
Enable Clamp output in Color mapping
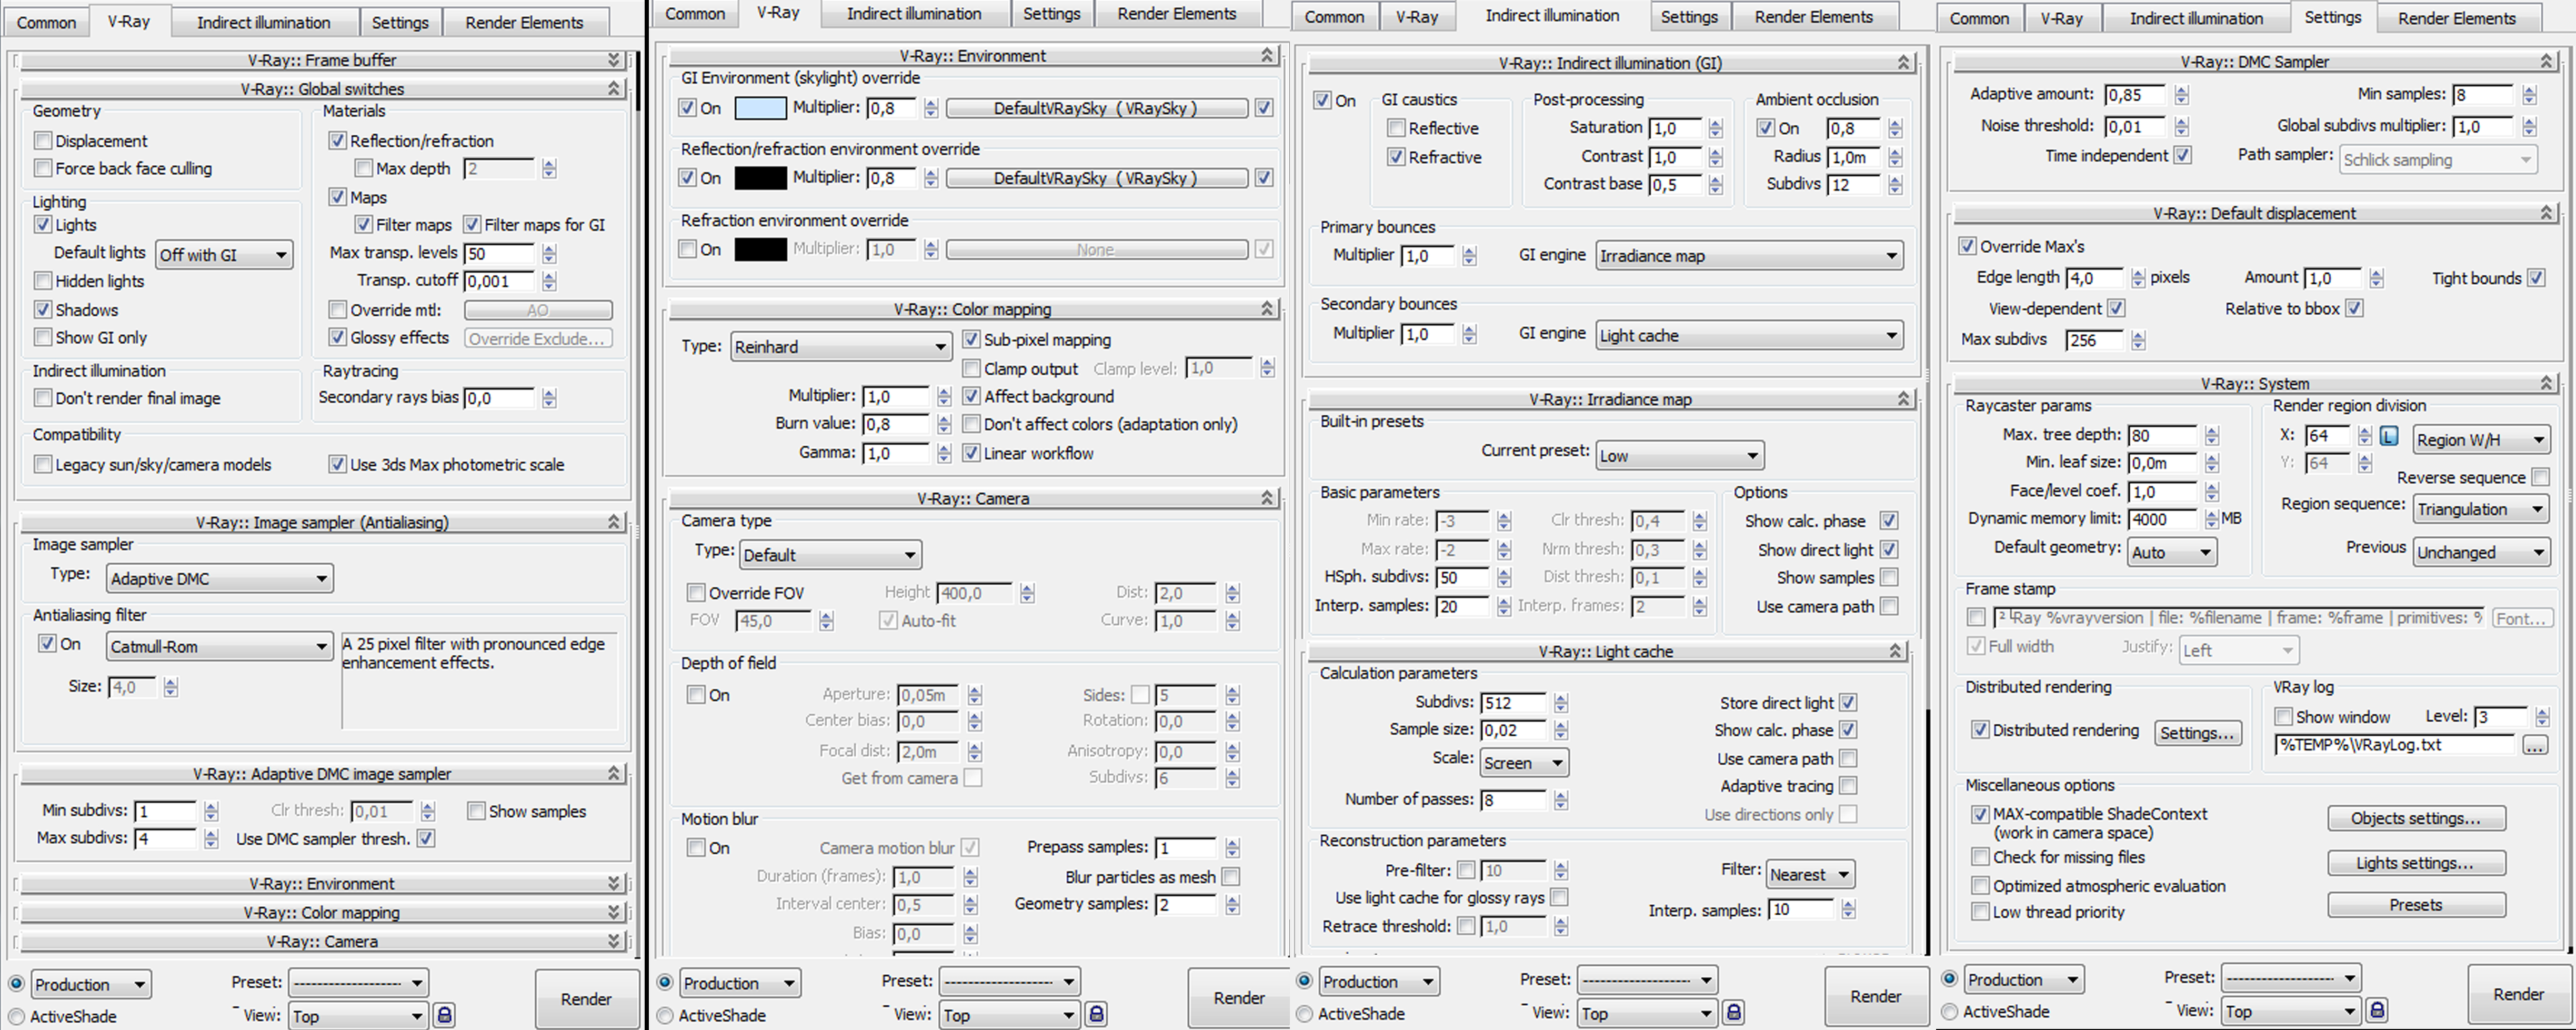(971, 369)
